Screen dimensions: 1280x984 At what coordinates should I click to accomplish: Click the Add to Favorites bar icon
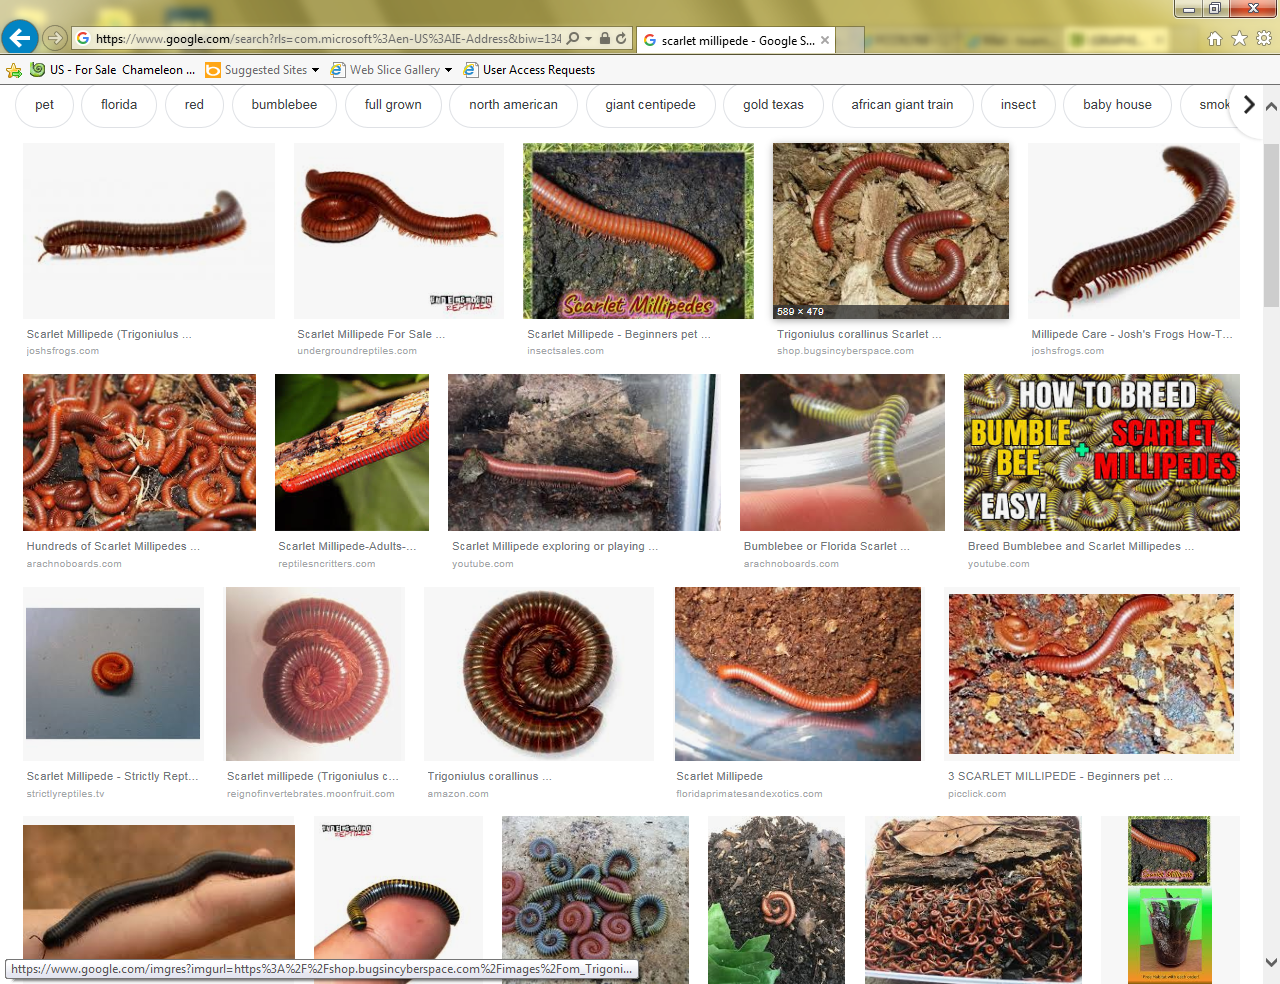coord(14,70)
